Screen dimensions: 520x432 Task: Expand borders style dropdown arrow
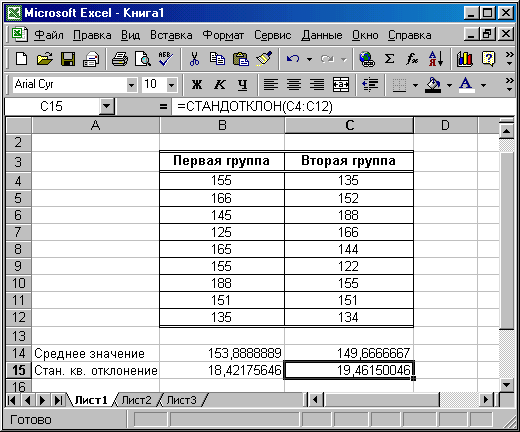pyautogui.click(x=415, y=85)
